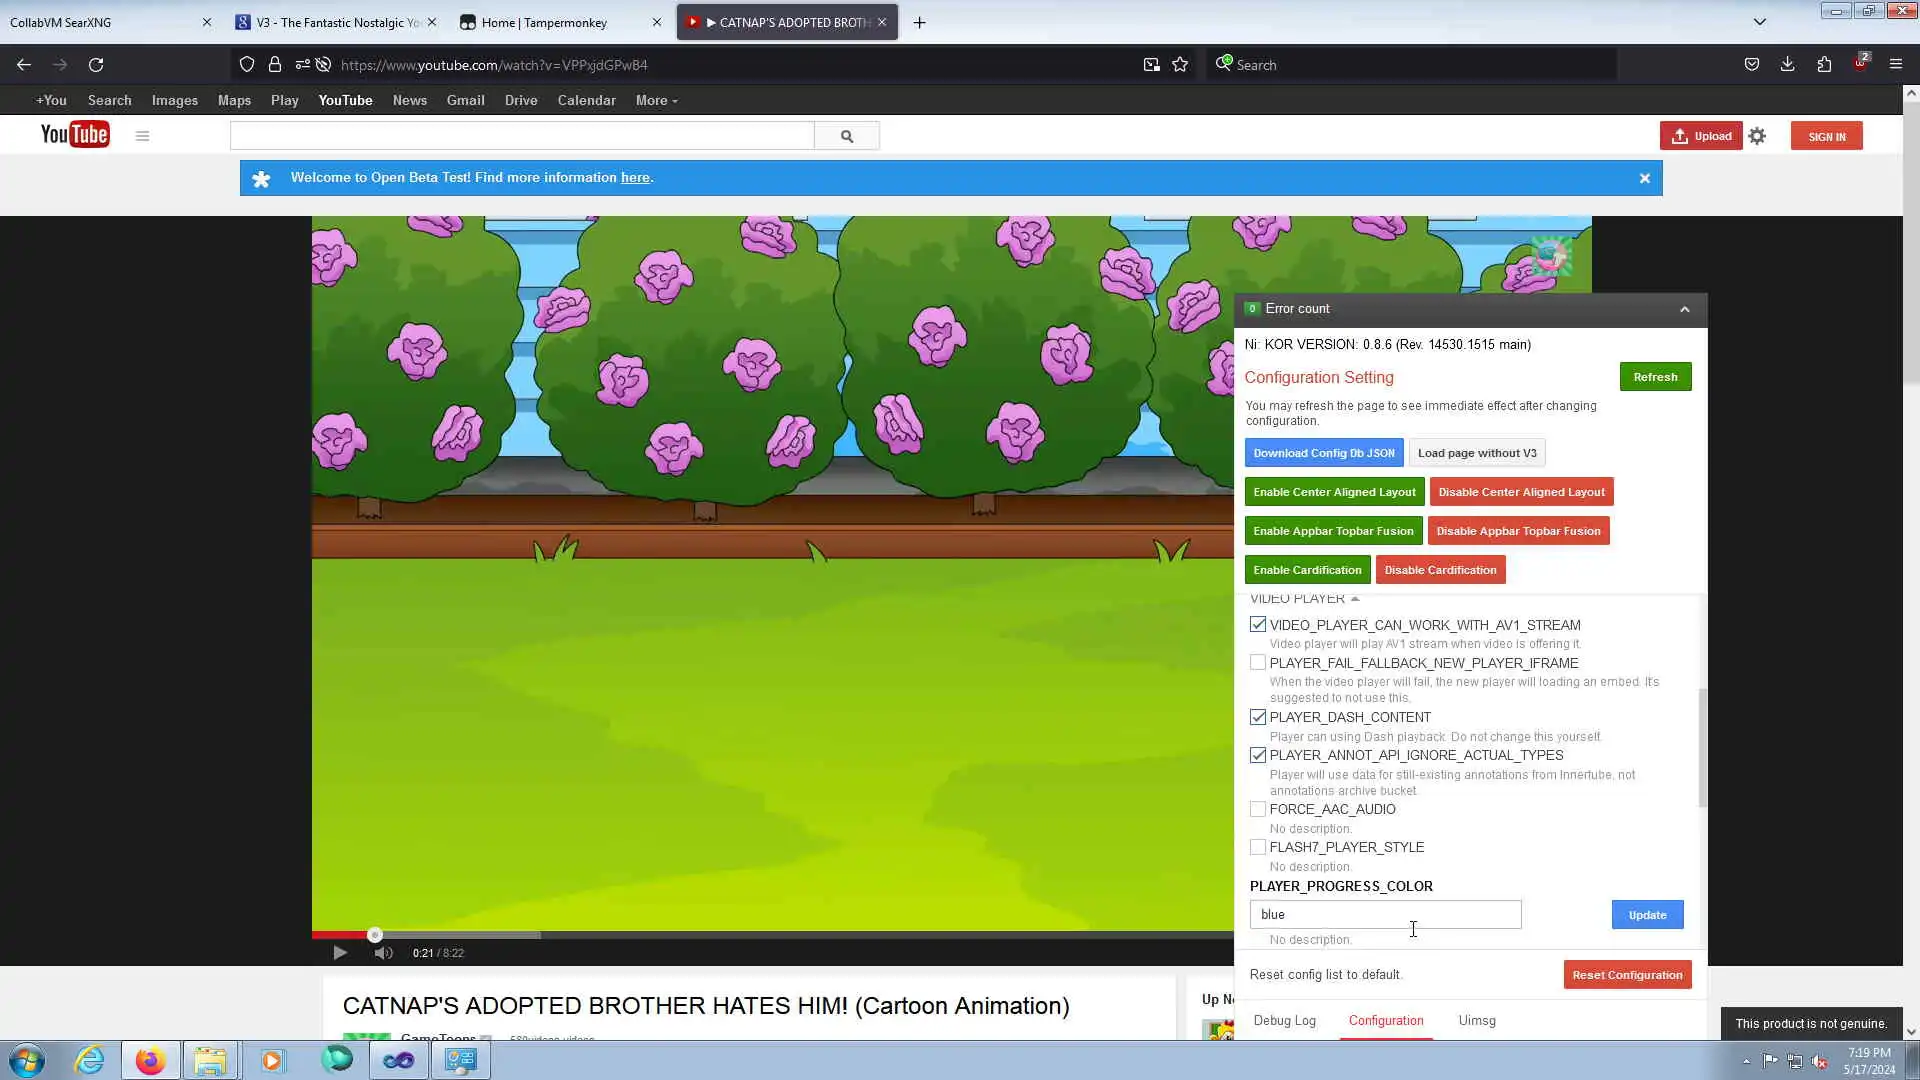This screenshot has height=1080, width=1920.
Task: Play the video with the play button
Action: pyautogui.click(x=340, y=953)
